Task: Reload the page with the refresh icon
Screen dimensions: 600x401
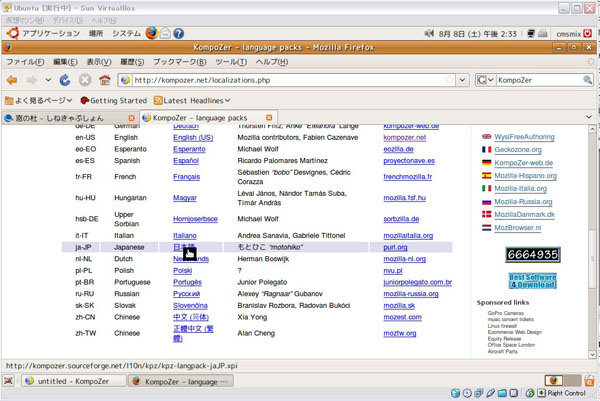Action: coord(65,80)
